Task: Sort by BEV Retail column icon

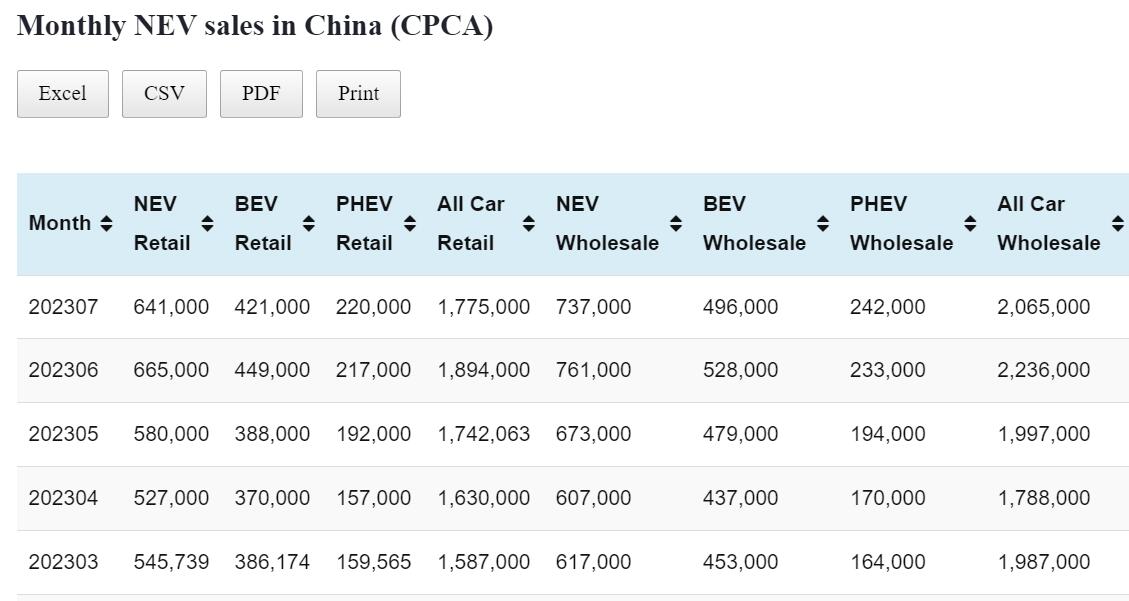Action: [308, 224]
